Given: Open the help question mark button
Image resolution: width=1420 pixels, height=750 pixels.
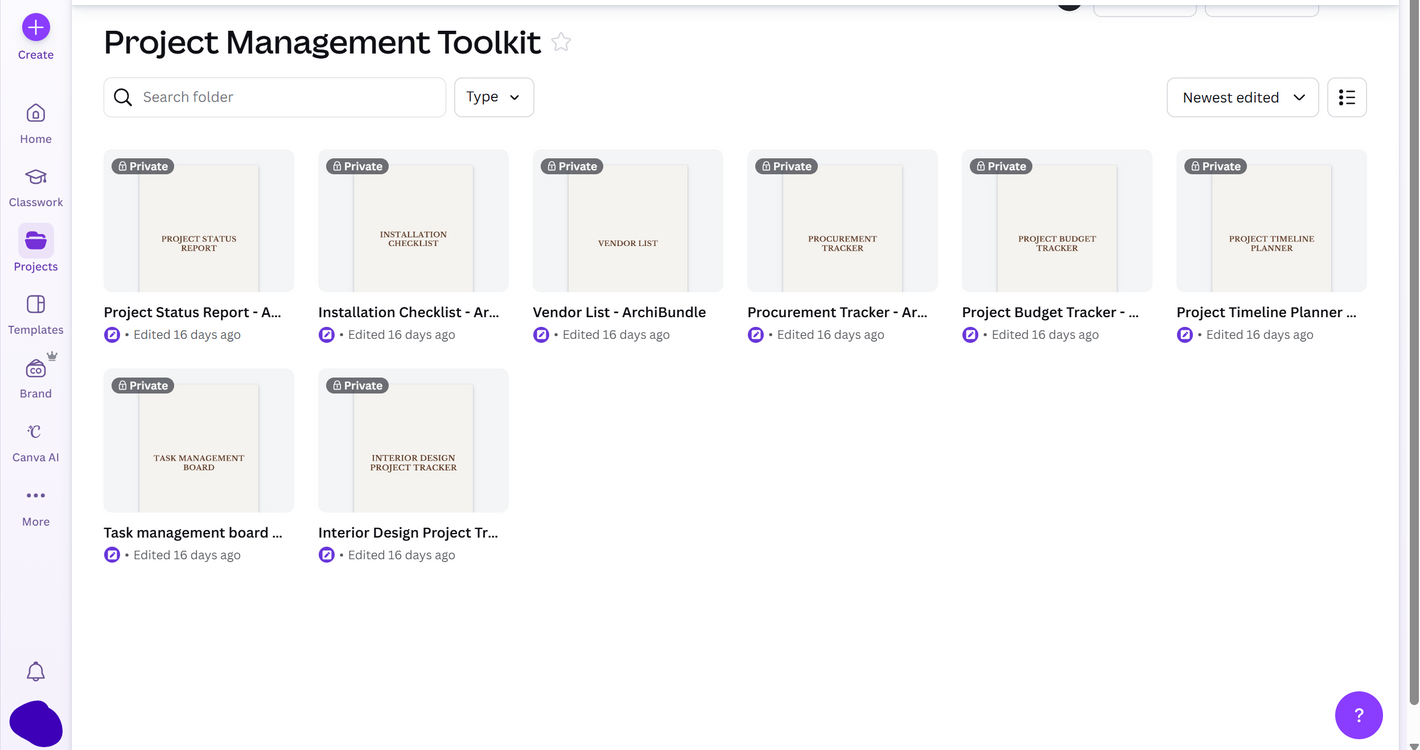Looking at the screenshot, I should pyautogui.click(x=1359, y=715).
